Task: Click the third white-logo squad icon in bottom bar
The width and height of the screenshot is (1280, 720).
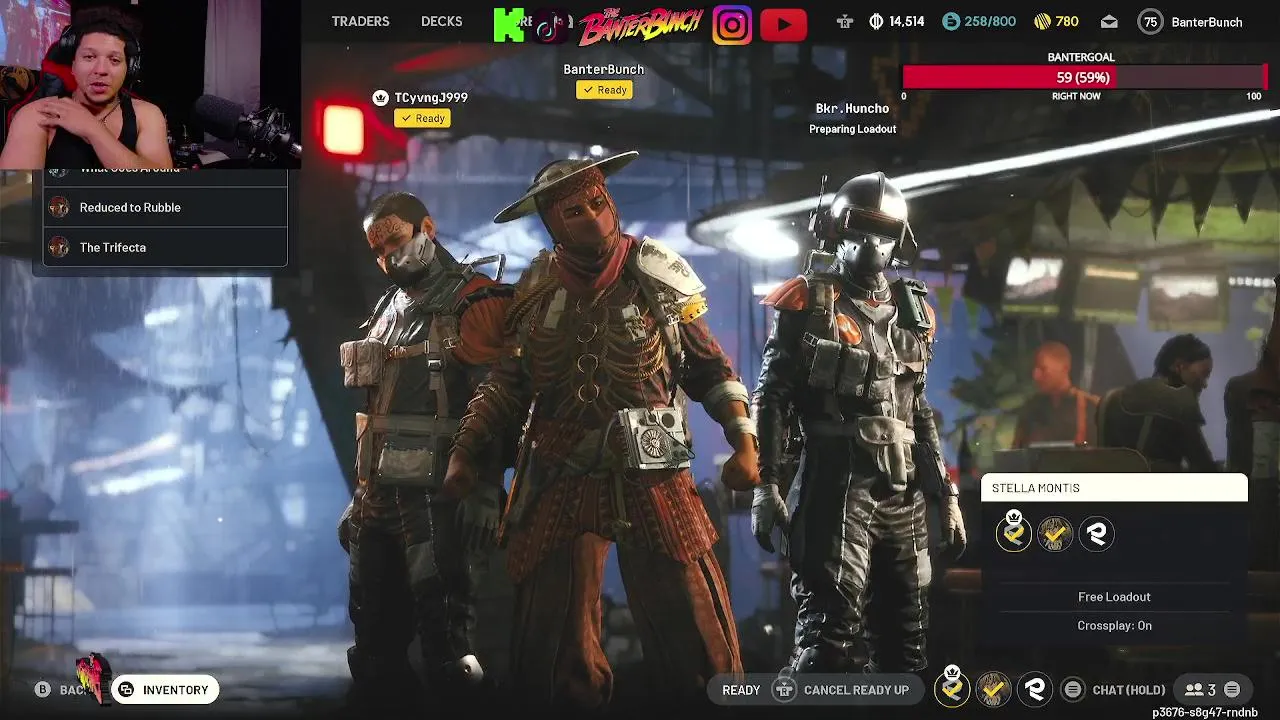Action: coord(1035,689)
